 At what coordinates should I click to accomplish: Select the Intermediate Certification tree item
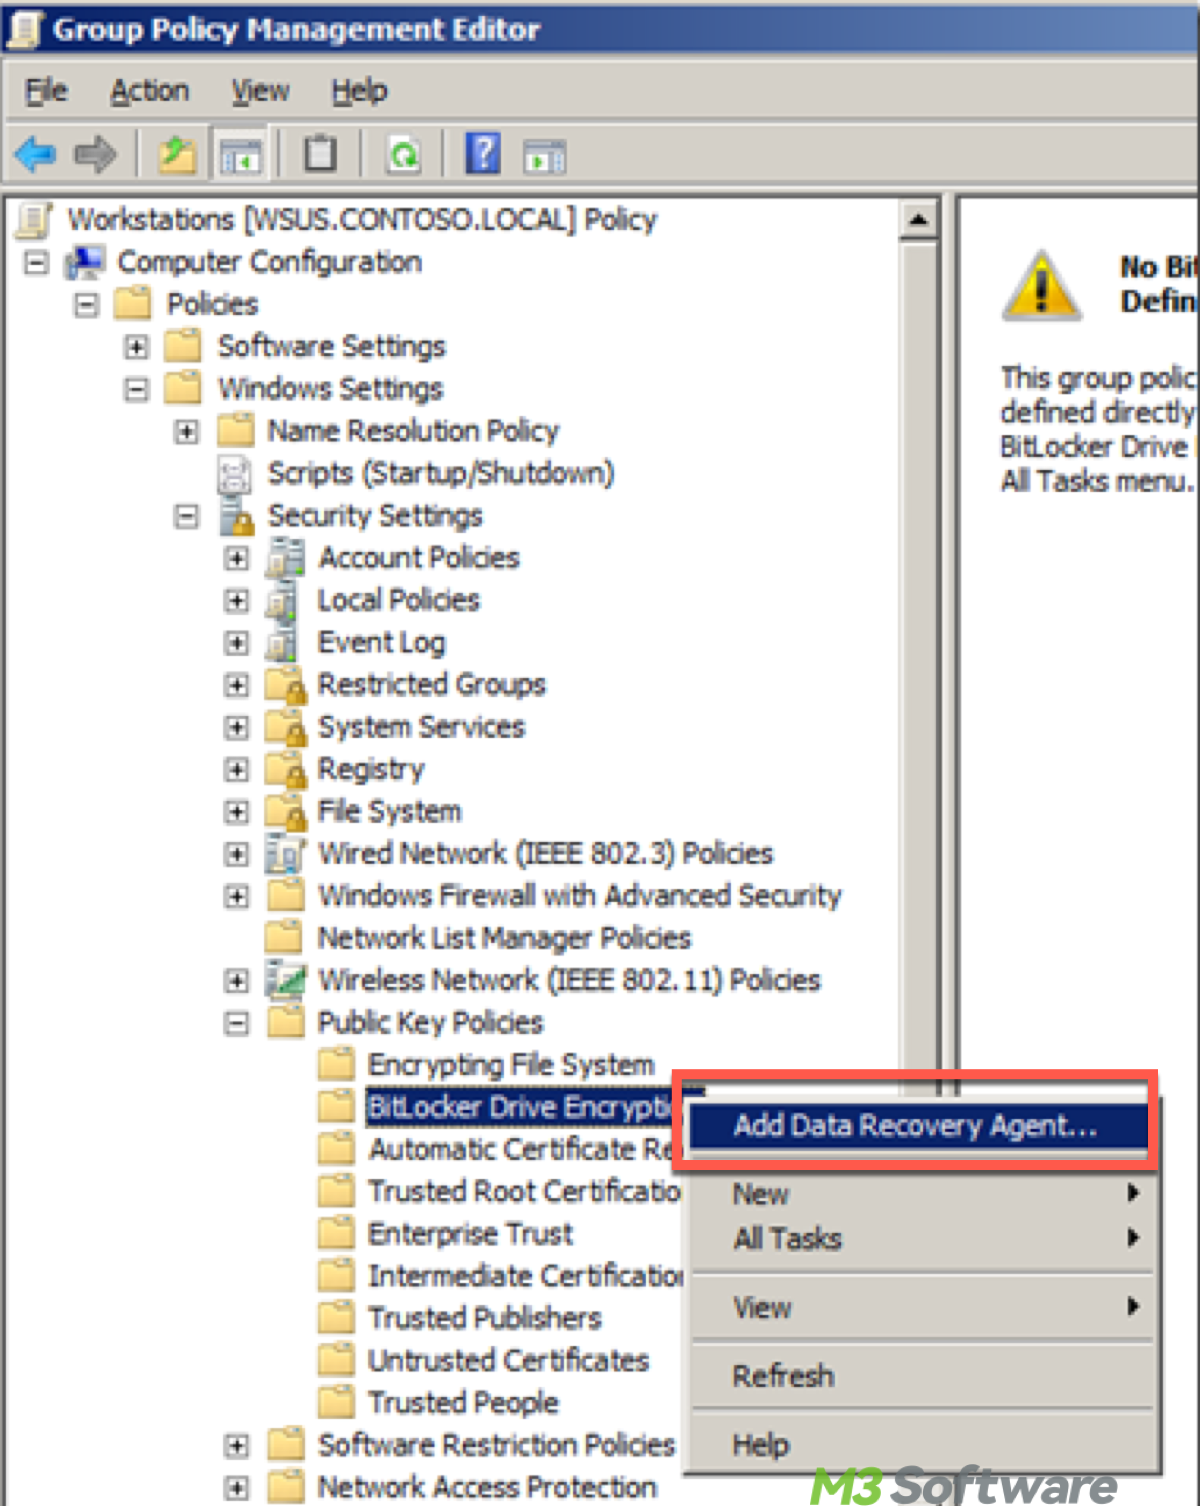(525, 1276)
